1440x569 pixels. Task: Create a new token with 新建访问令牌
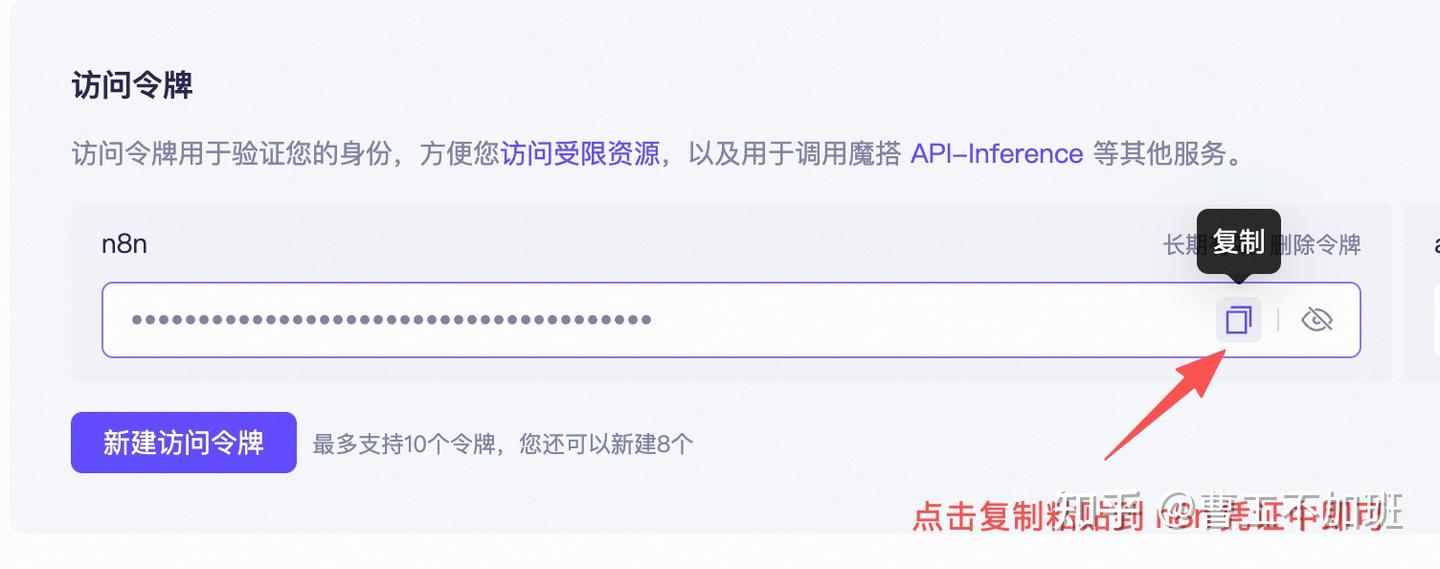pyautogui.click(x=183, y=442)
